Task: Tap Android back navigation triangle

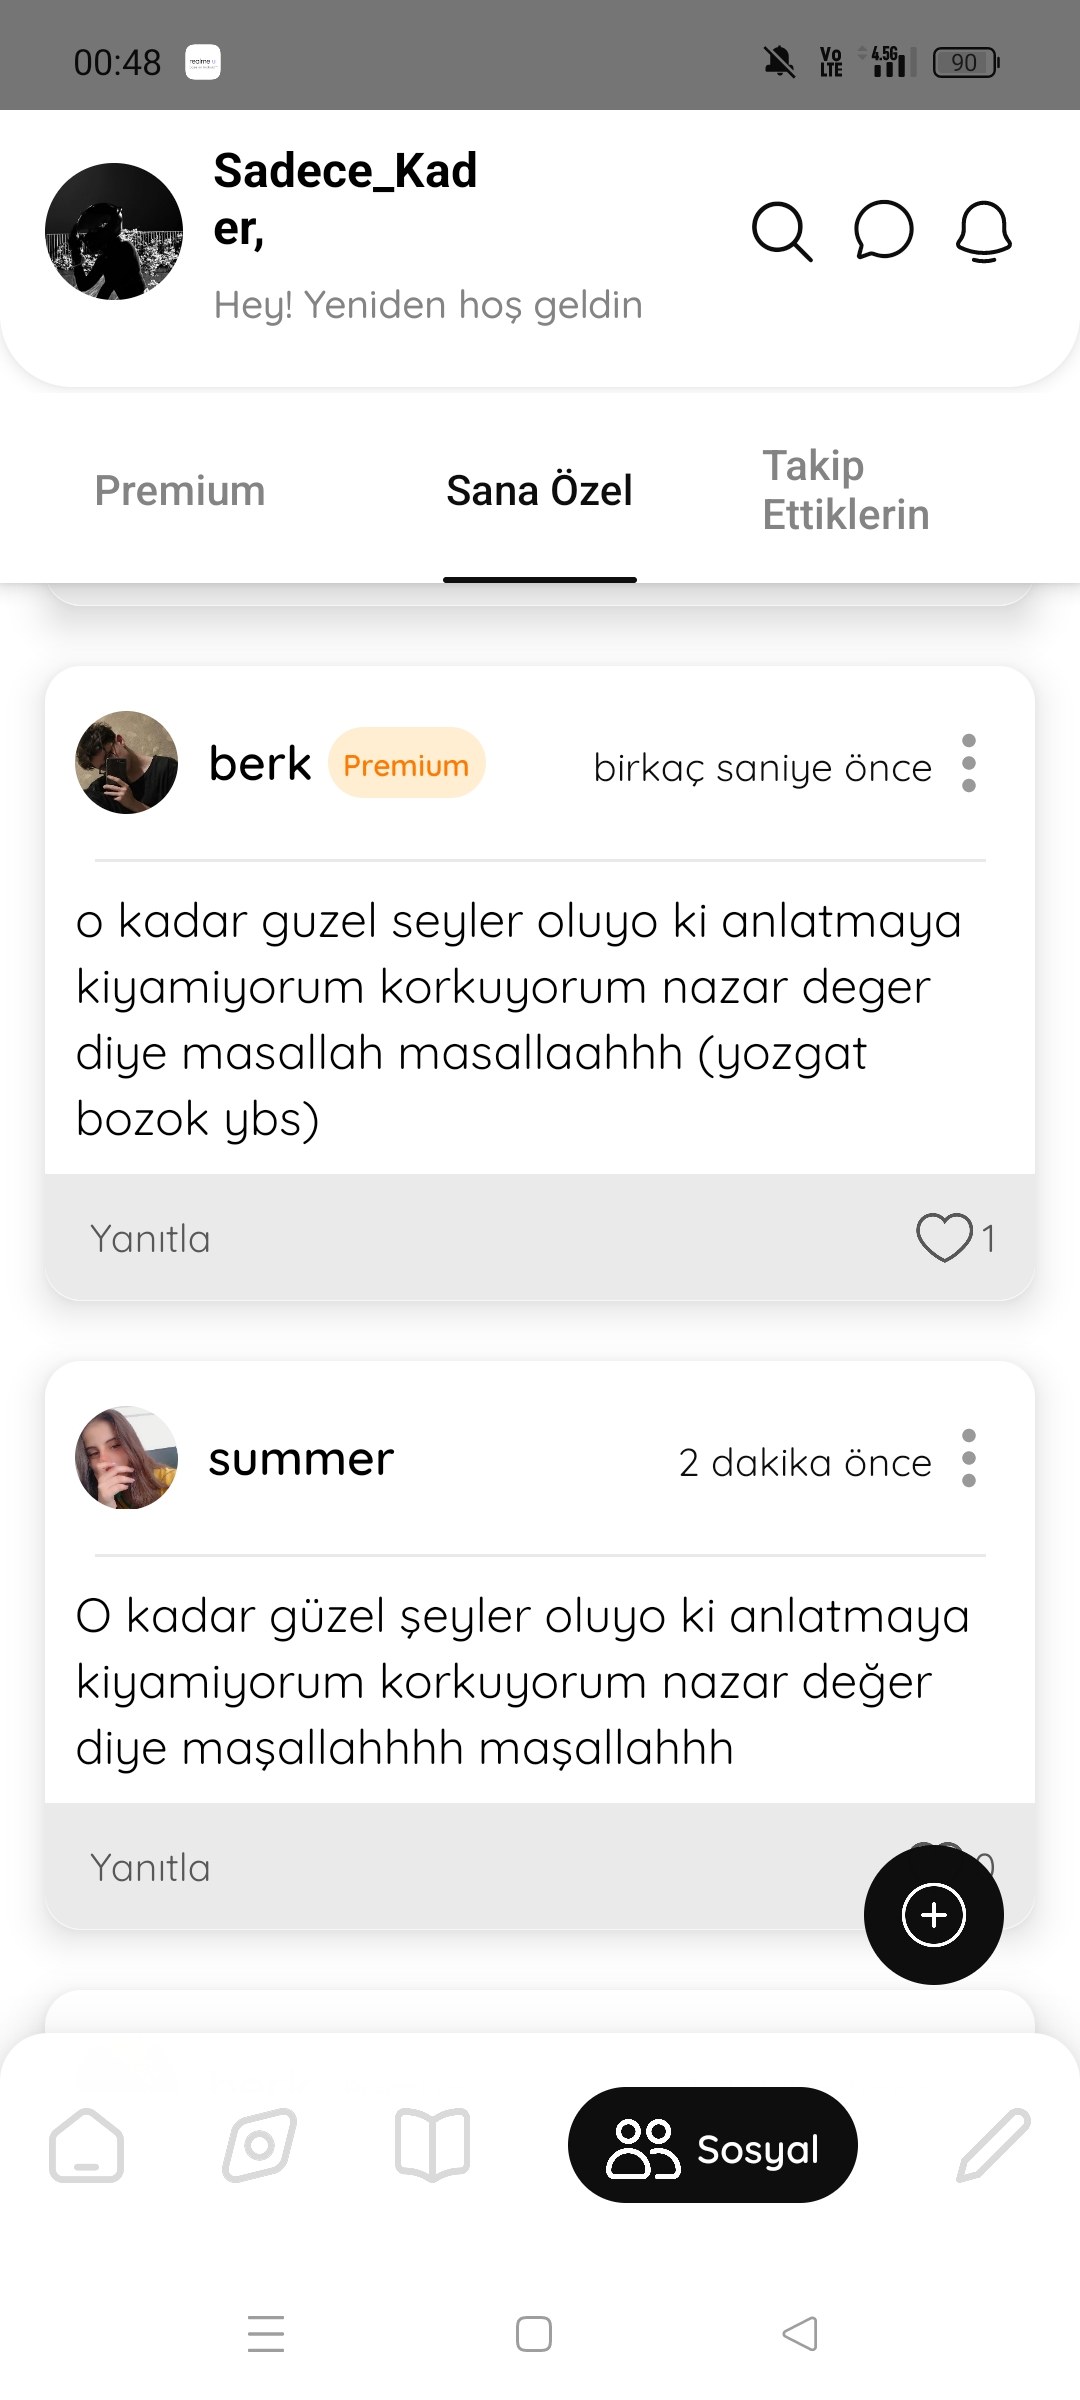Action: 800,2334
